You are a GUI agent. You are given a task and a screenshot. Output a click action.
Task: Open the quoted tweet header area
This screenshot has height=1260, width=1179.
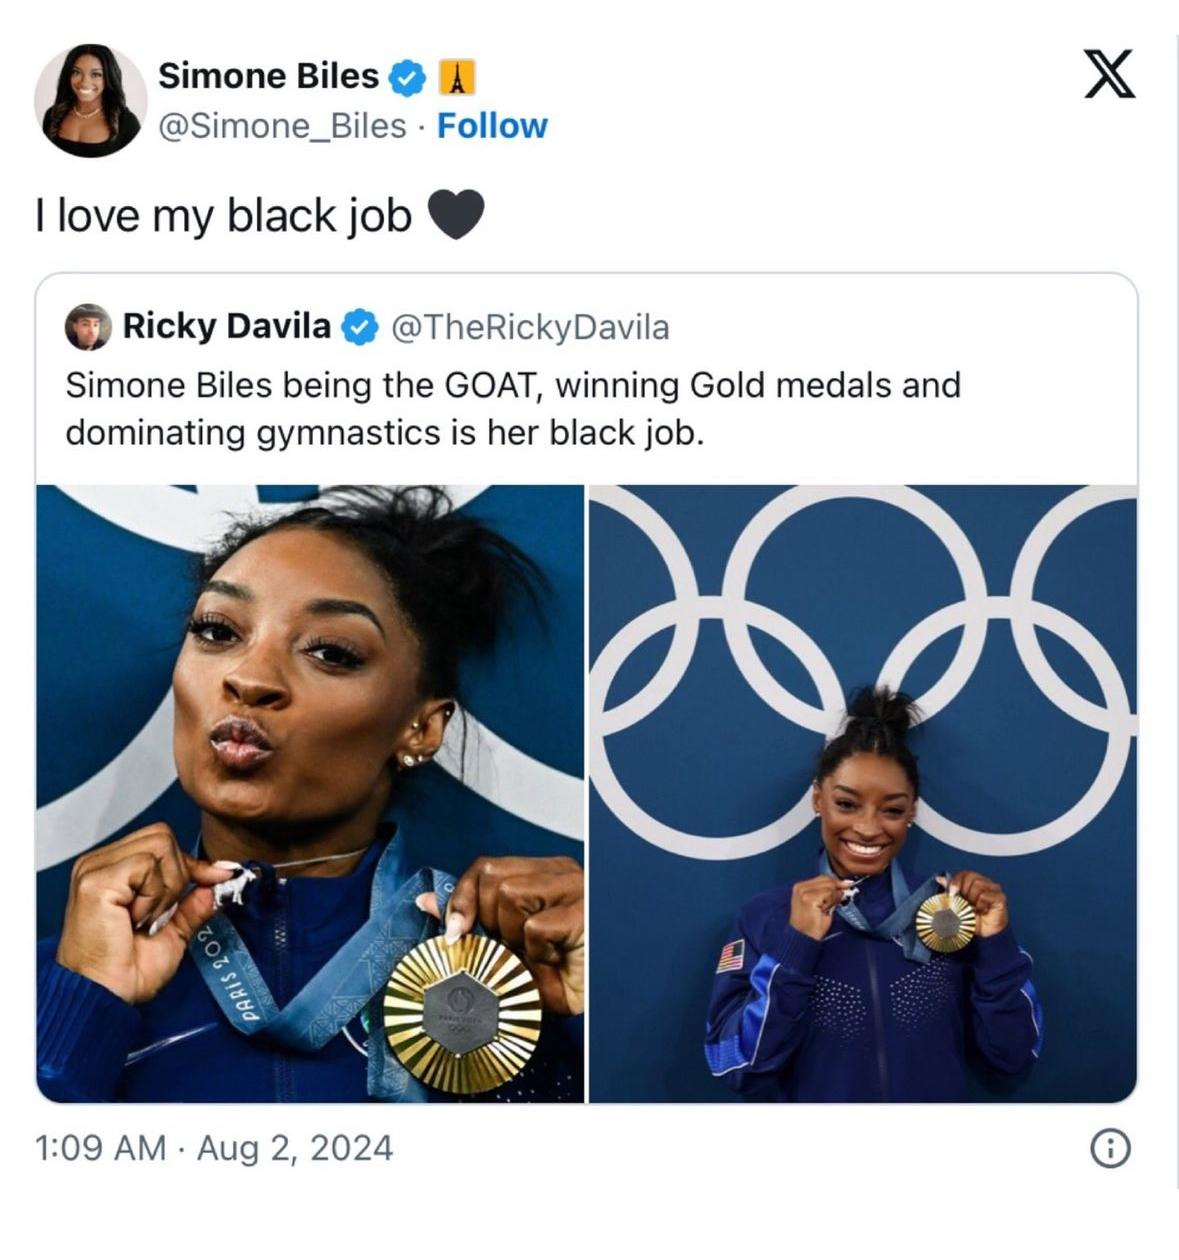587,327
